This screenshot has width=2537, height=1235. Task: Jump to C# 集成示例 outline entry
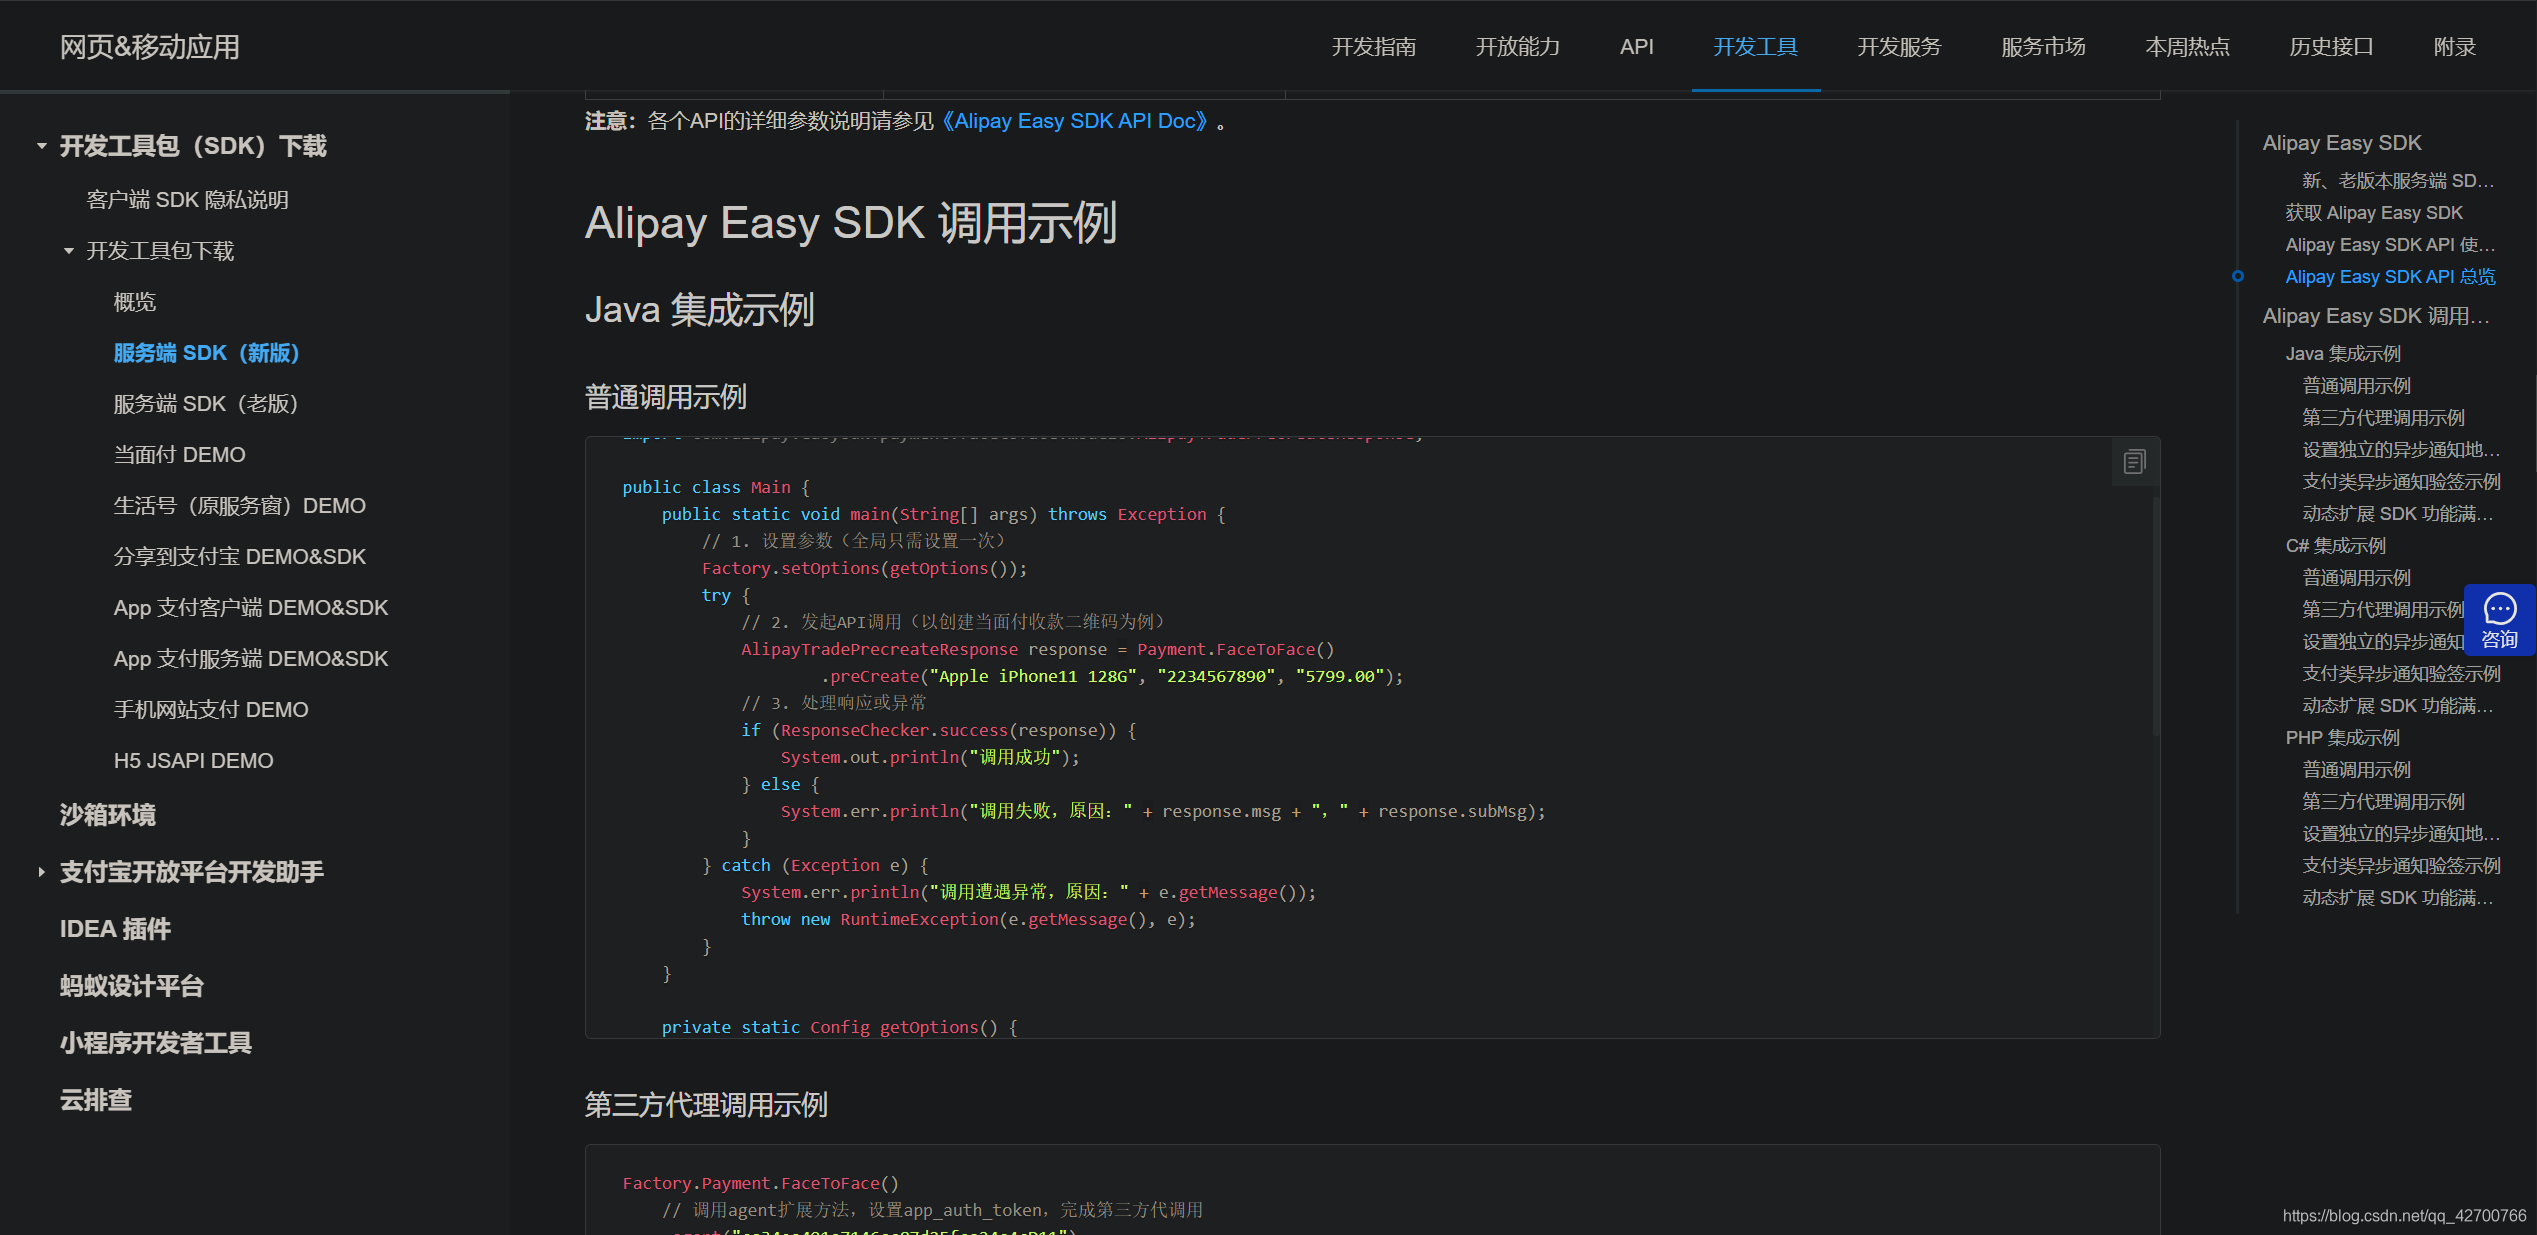pyautogui.click(x=2335, y=546)
